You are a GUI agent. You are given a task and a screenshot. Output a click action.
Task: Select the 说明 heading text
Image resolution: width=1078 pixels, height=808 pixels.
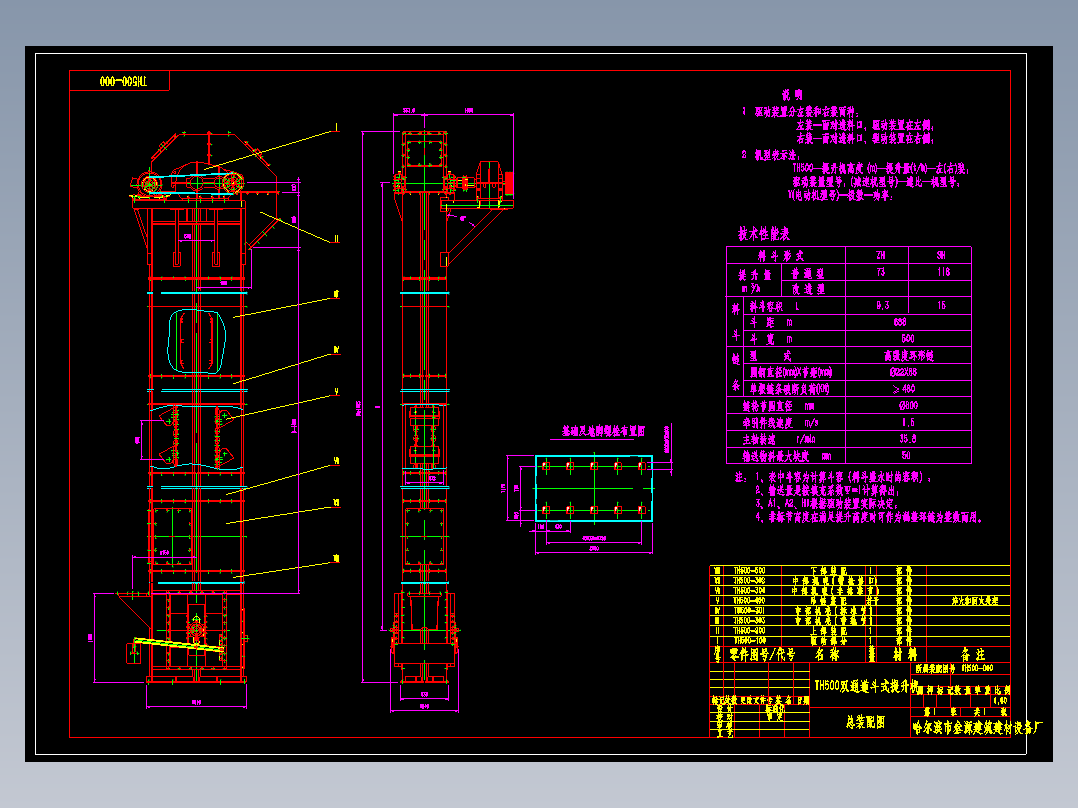click(x=791, y=95)
